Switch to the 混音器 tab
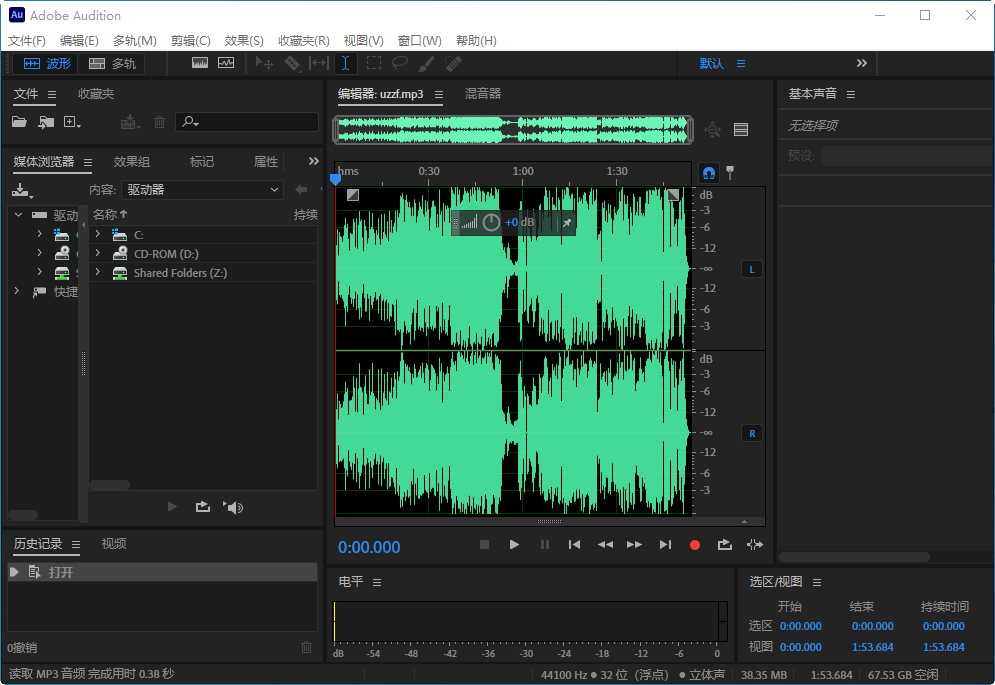The image size is (995, 685). (x=482, y=93)
